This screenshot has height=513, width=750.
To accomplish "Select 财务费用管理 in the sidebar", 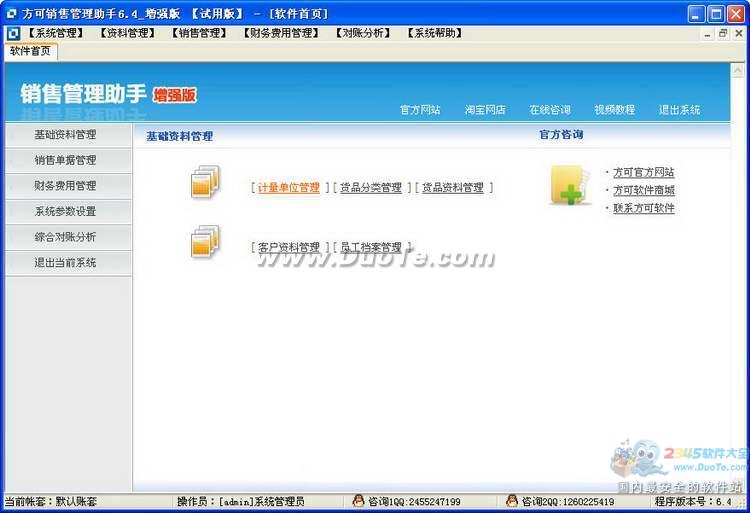I will 68,186.
